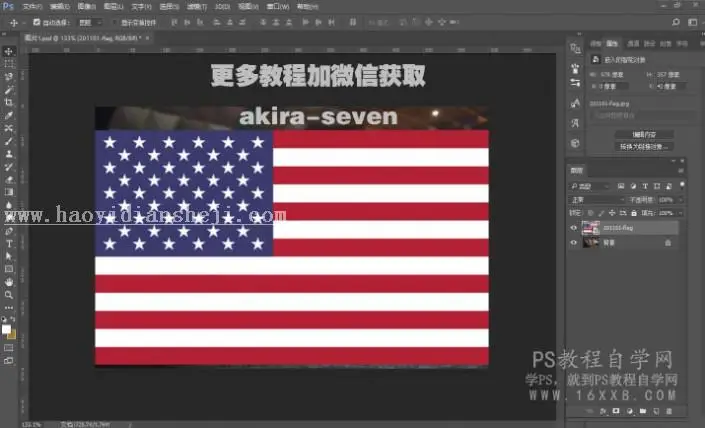
Task: Hide the flag layer via eye icon
Action: tap(573, 228)
